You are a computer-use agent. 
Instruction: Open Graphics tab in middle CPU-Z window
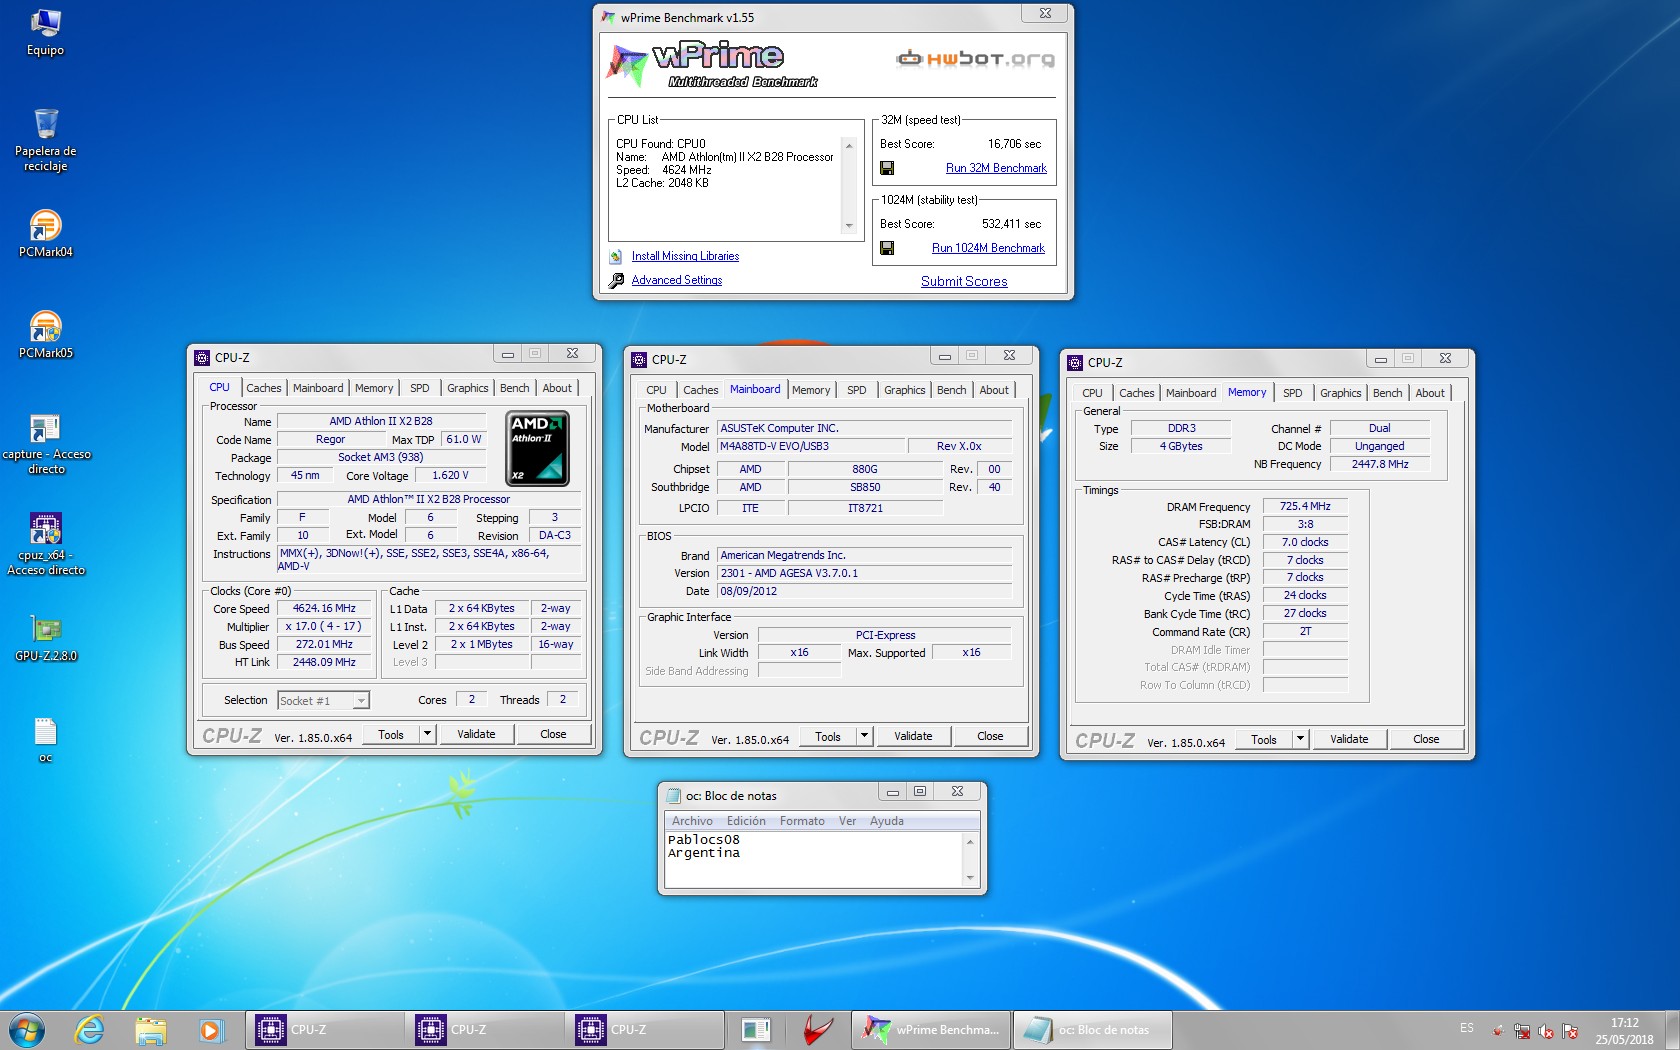(905, 390)
